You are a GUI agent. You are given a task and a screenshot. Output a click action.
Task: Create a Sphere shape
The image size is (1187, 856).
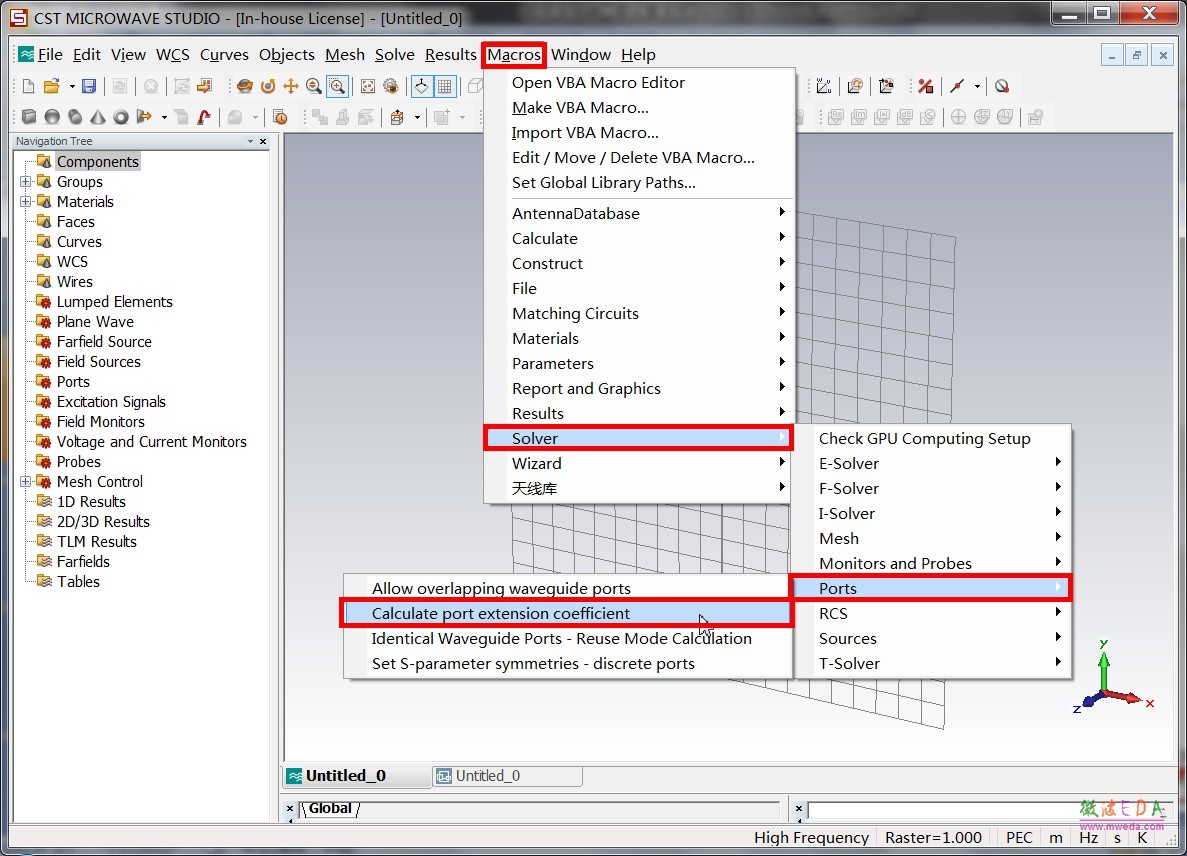point(52,117)
